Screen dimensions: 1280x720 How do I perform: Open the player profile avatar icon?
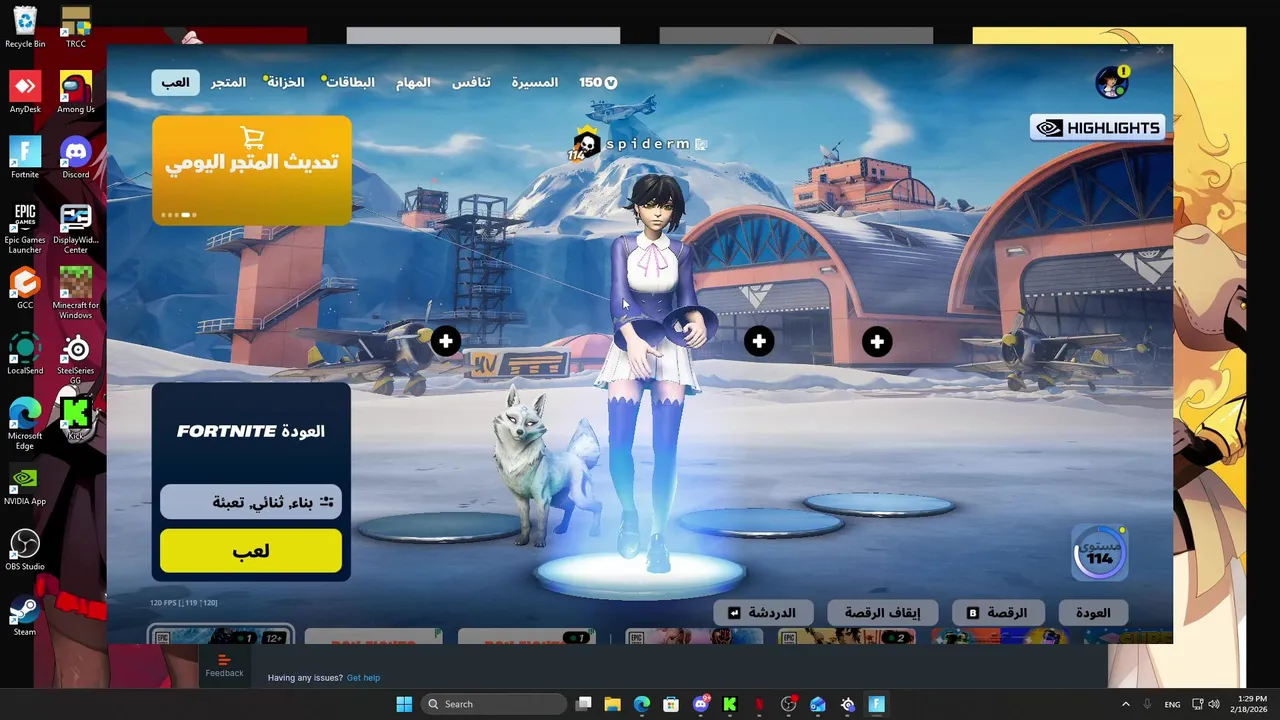pos(1111,82)
